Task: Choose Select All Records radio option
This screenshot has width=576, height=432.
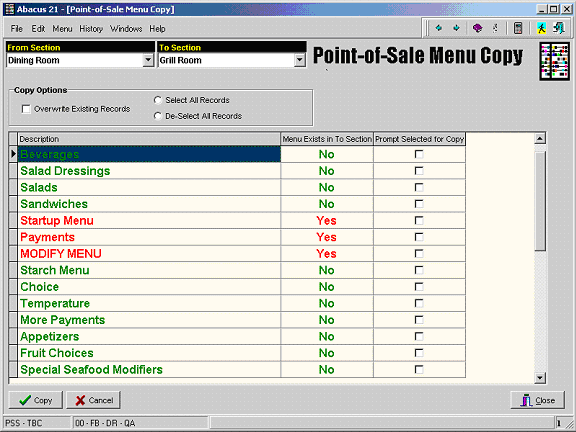Action: pos(158,100)
